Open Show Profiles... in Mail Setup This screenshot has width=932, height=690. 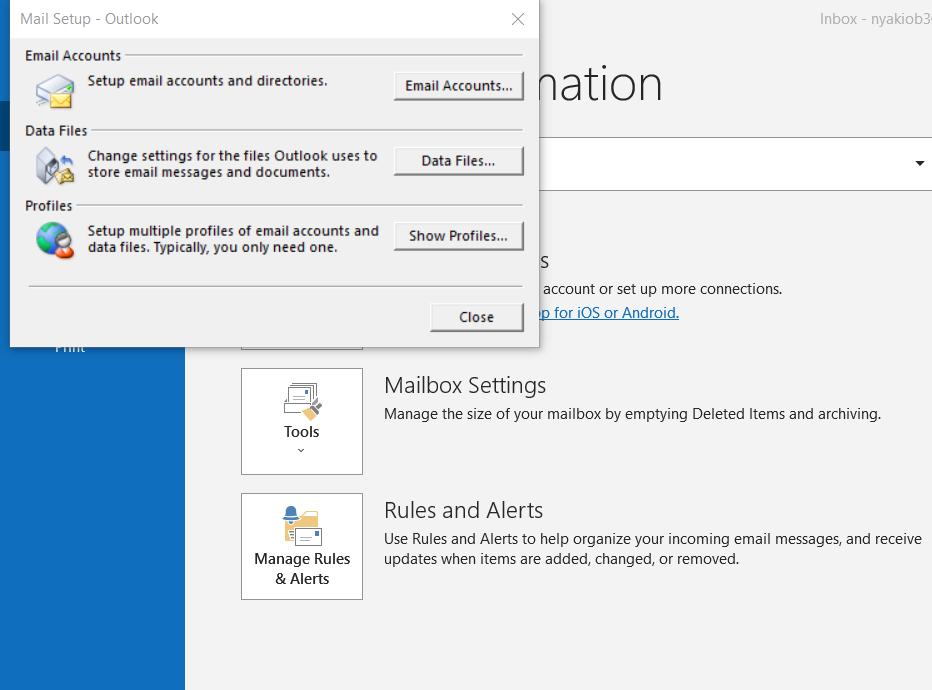[458, 236]
